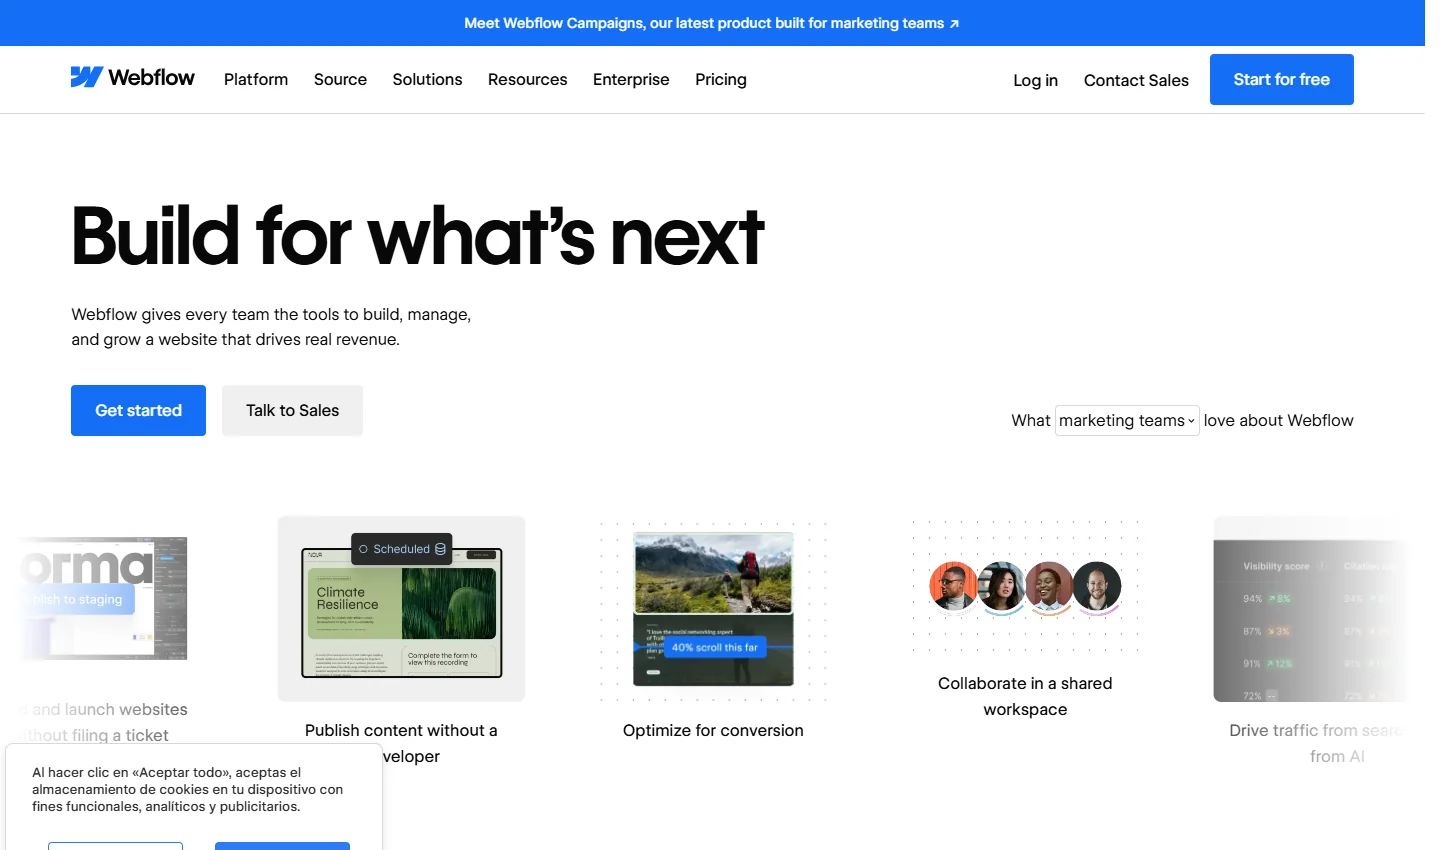This screenshot has height=850, width=1440.
Task: Click 'Collaborate in a shared workspace' caption
Action: 1025,696
